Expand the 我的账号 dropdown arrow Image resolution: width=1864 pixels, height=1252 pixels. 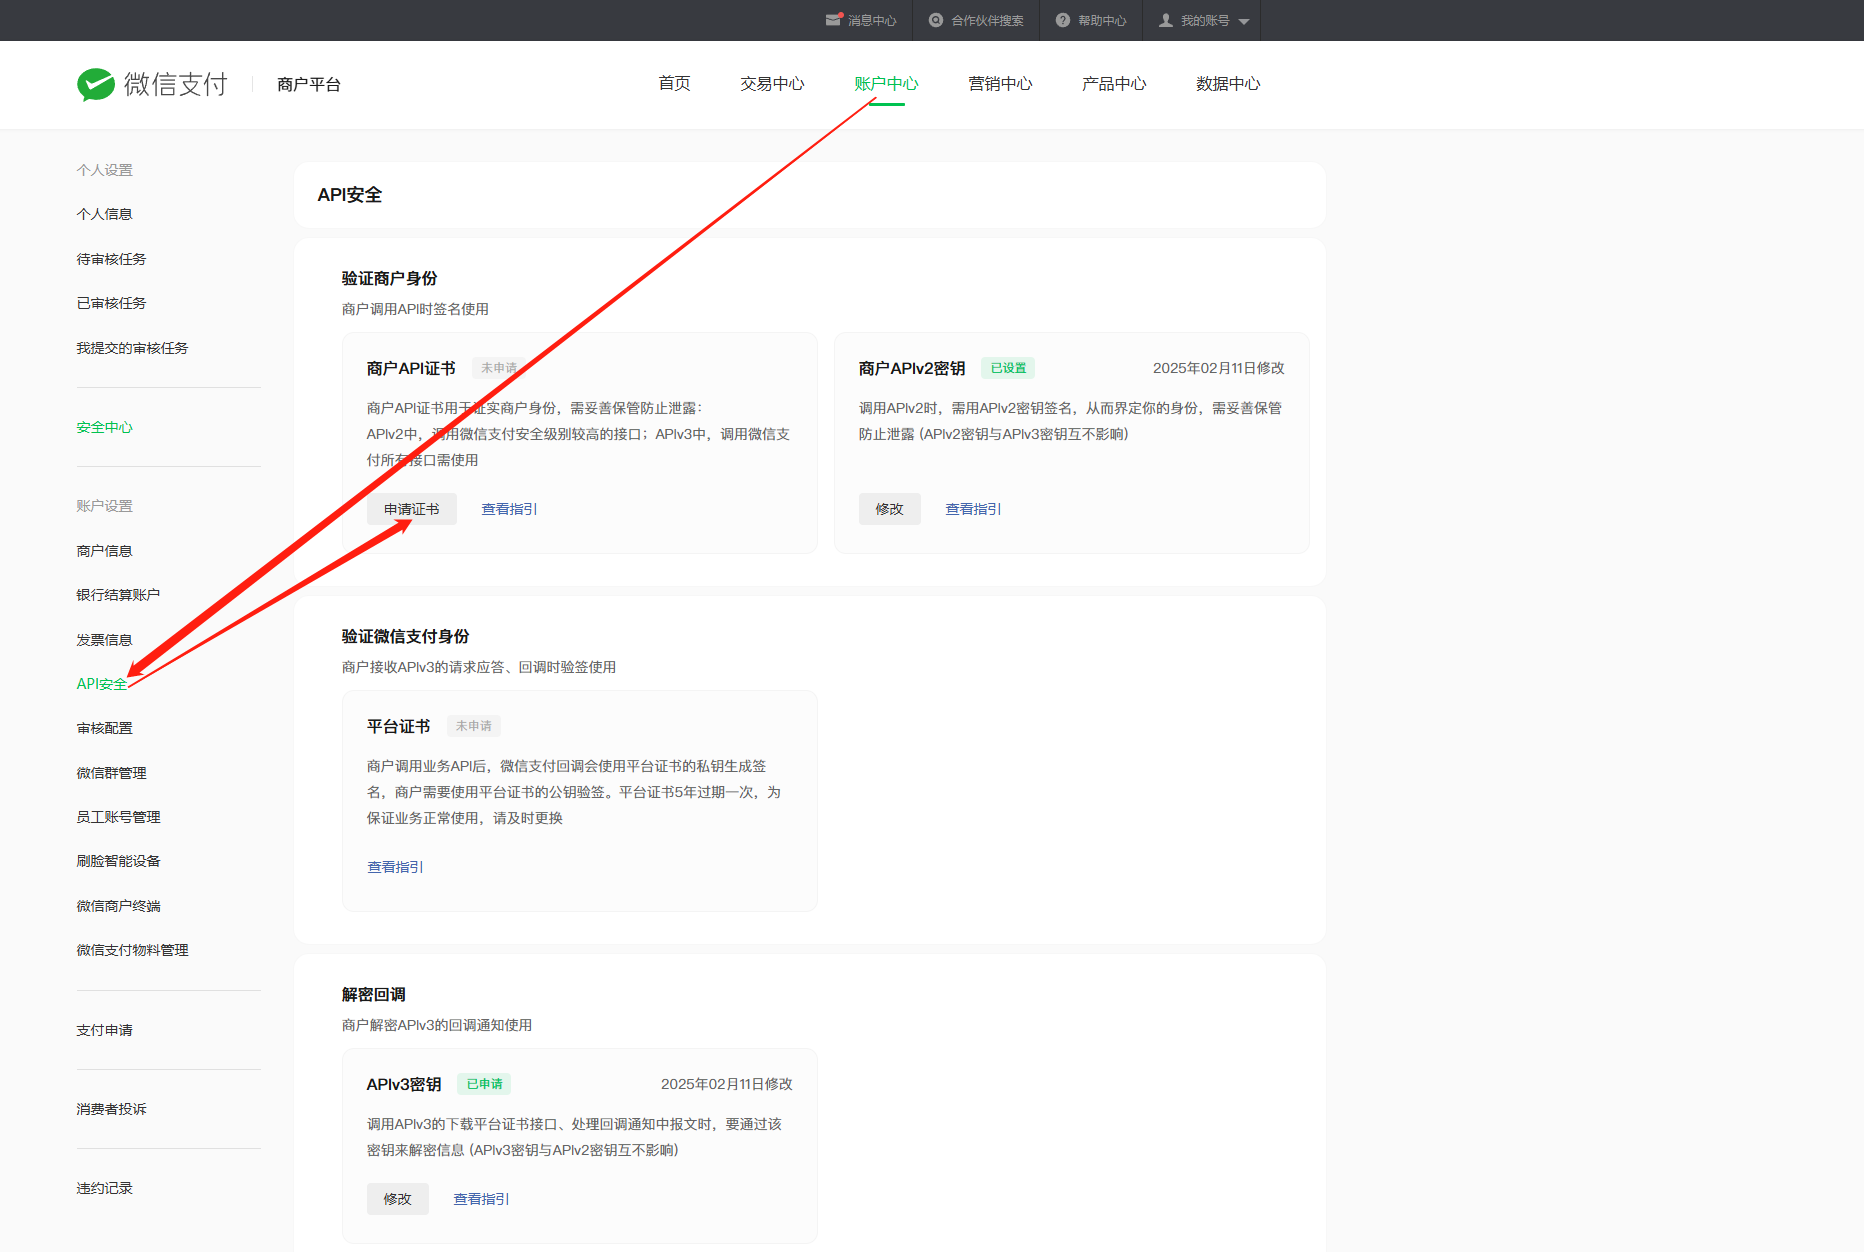point(1244,21)
